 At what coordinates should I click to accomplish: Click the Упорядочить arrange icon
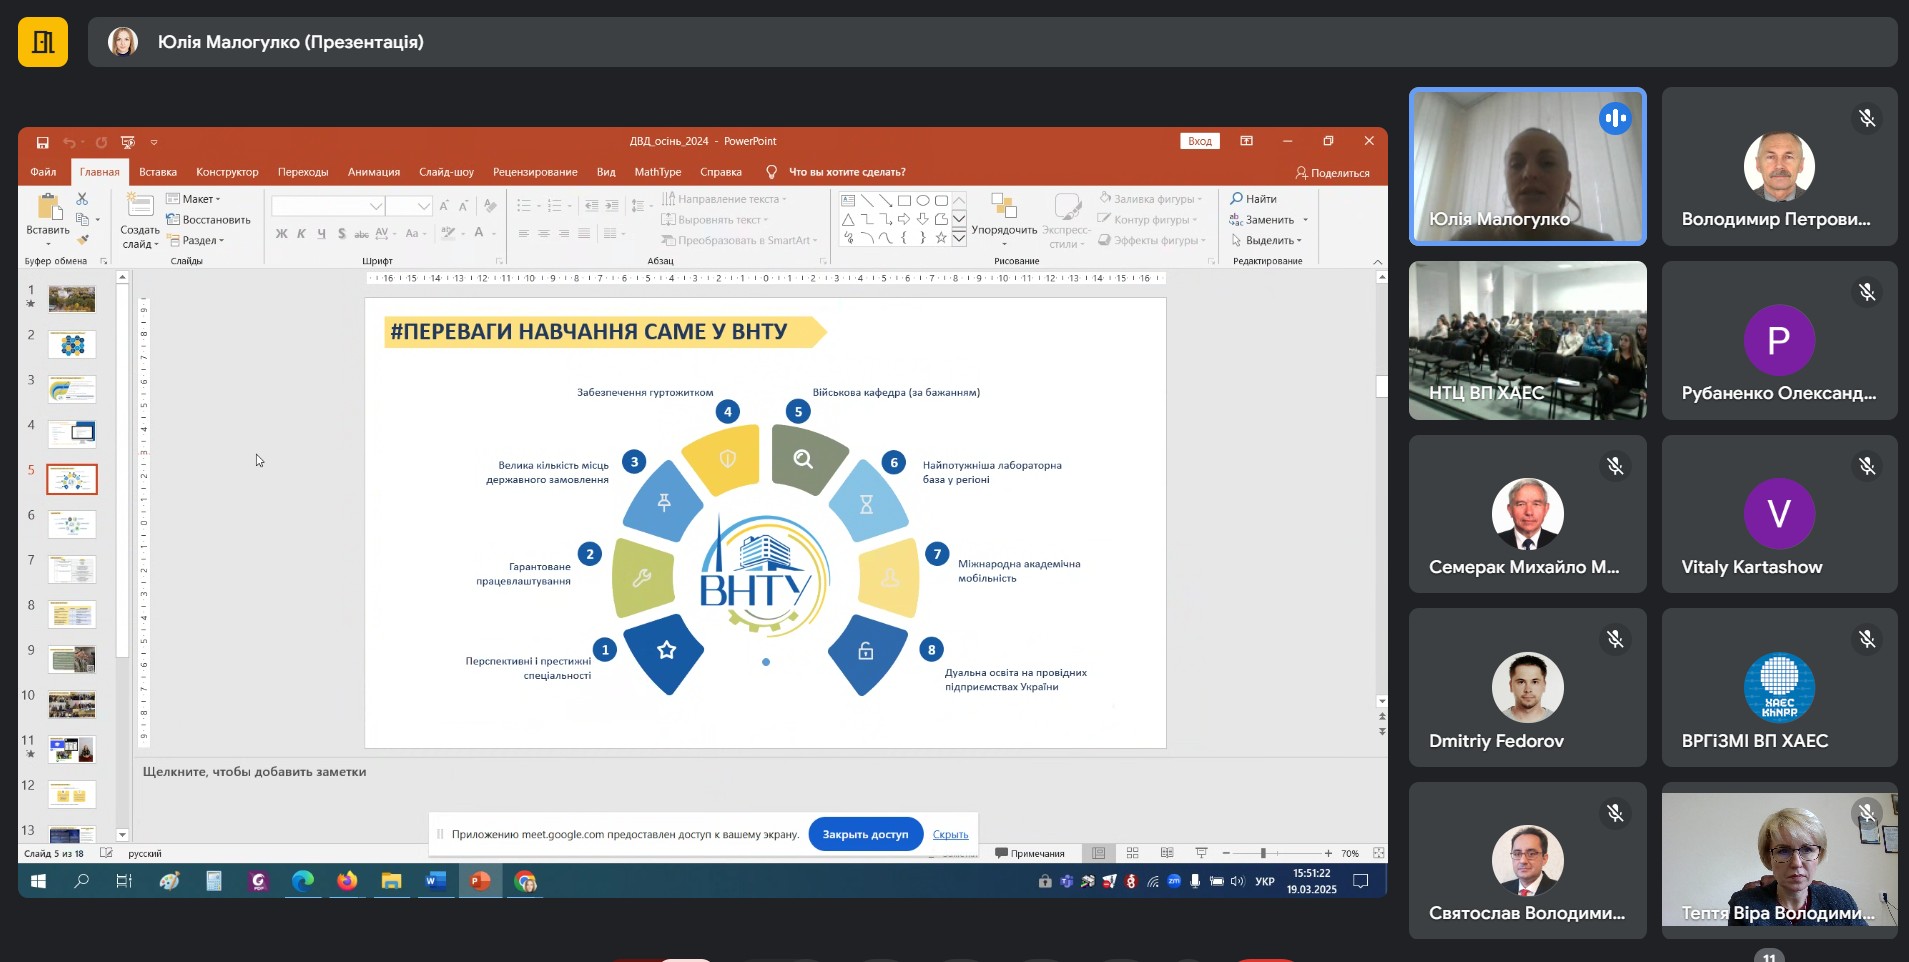[1004, 219]
